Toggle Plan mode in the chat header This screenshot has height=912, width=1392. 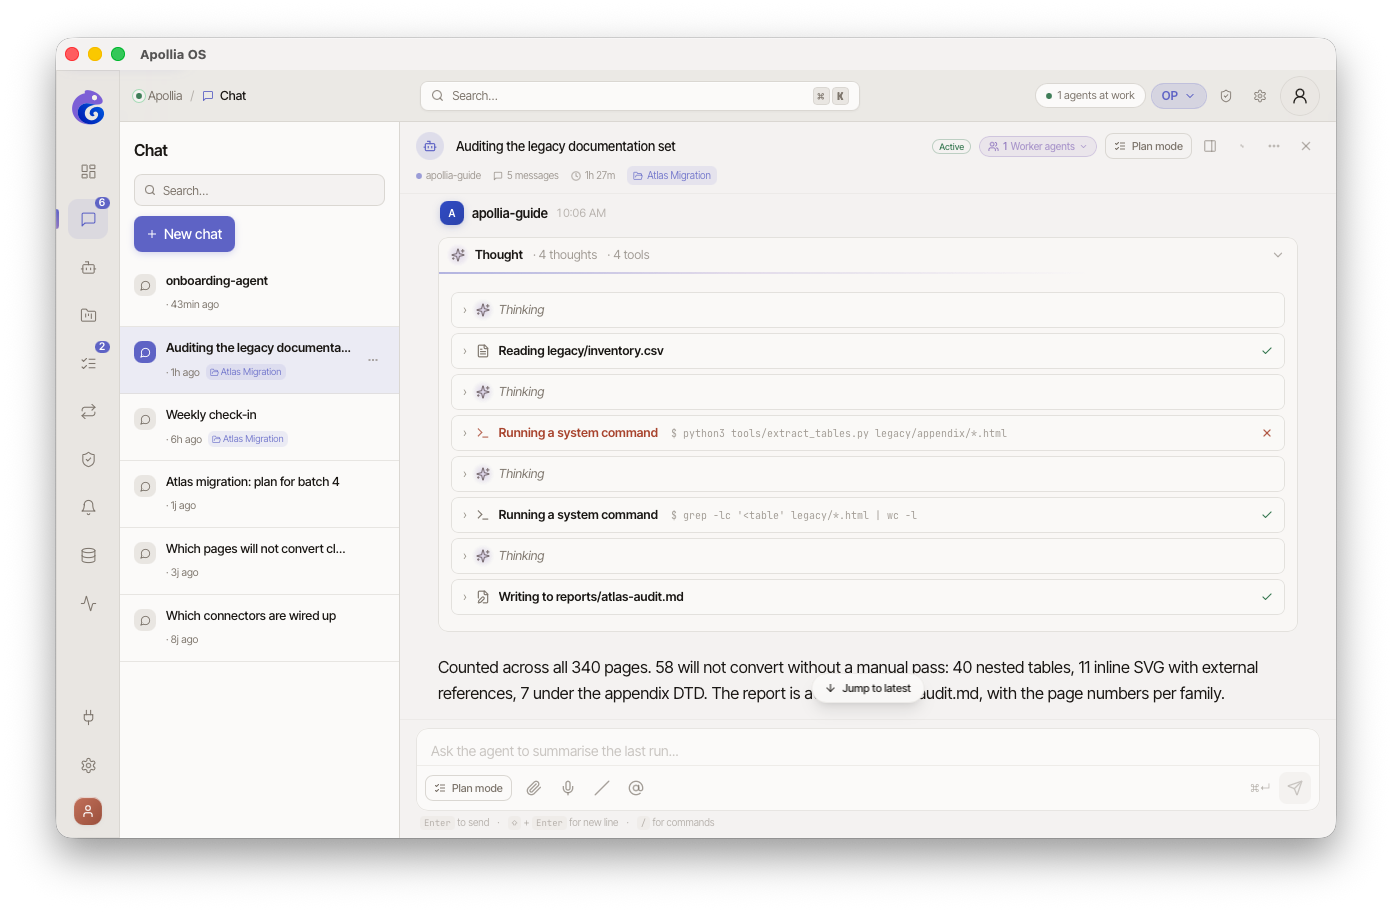(x=1148, y=146)
